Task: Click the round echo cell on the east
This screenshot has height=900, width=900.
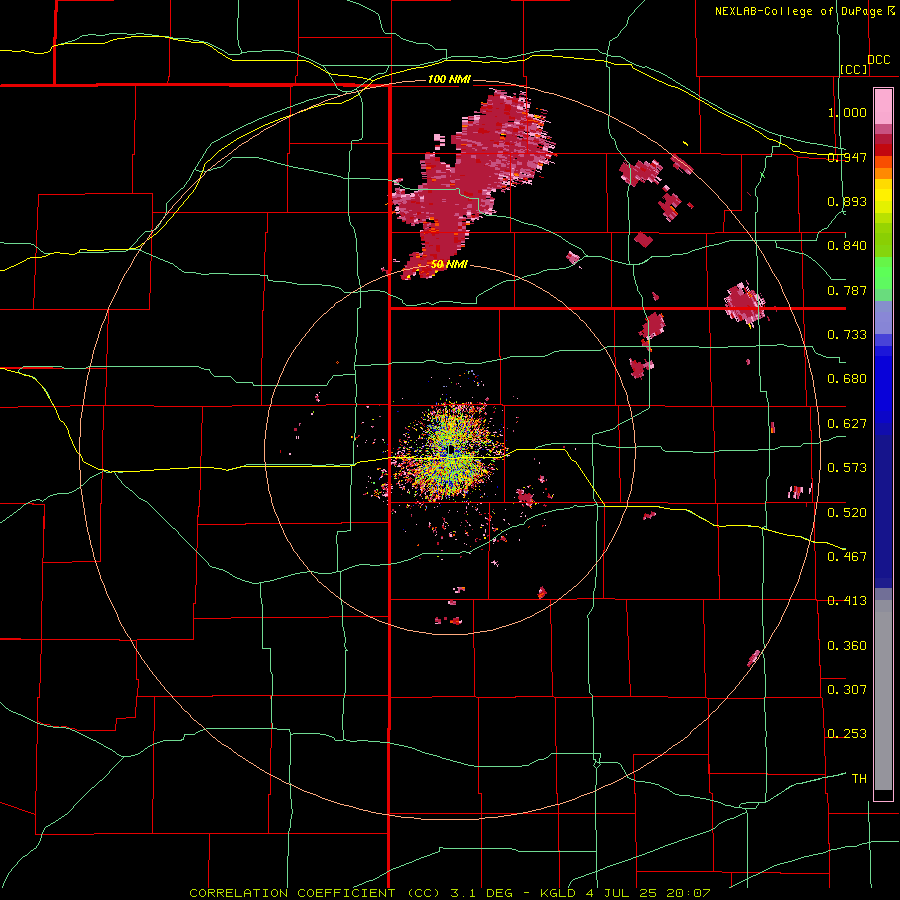Action: click(744, 303)
